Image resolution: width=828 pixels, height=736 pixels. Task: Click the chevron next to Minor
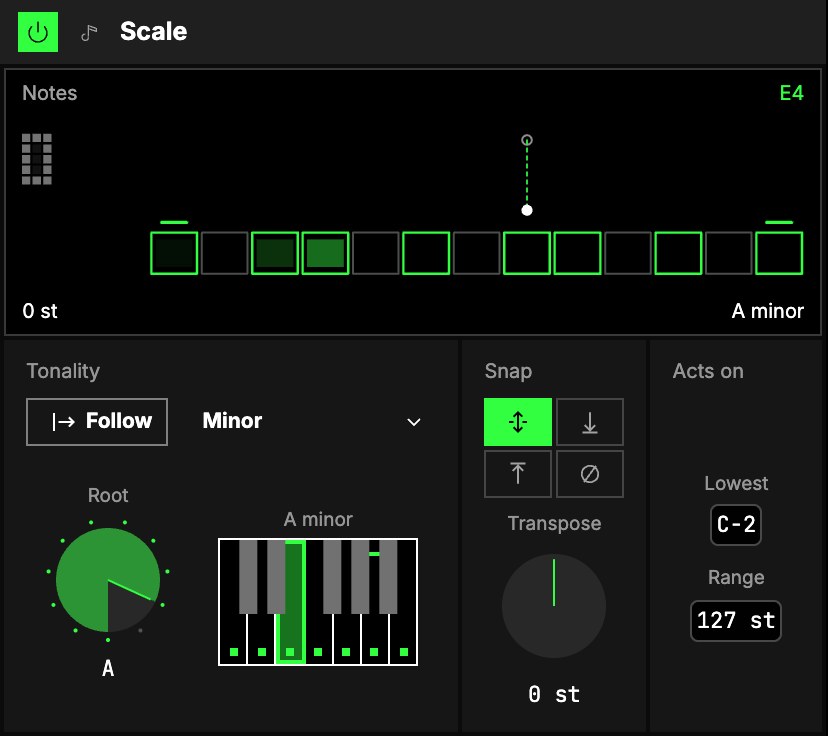point(414,422)
